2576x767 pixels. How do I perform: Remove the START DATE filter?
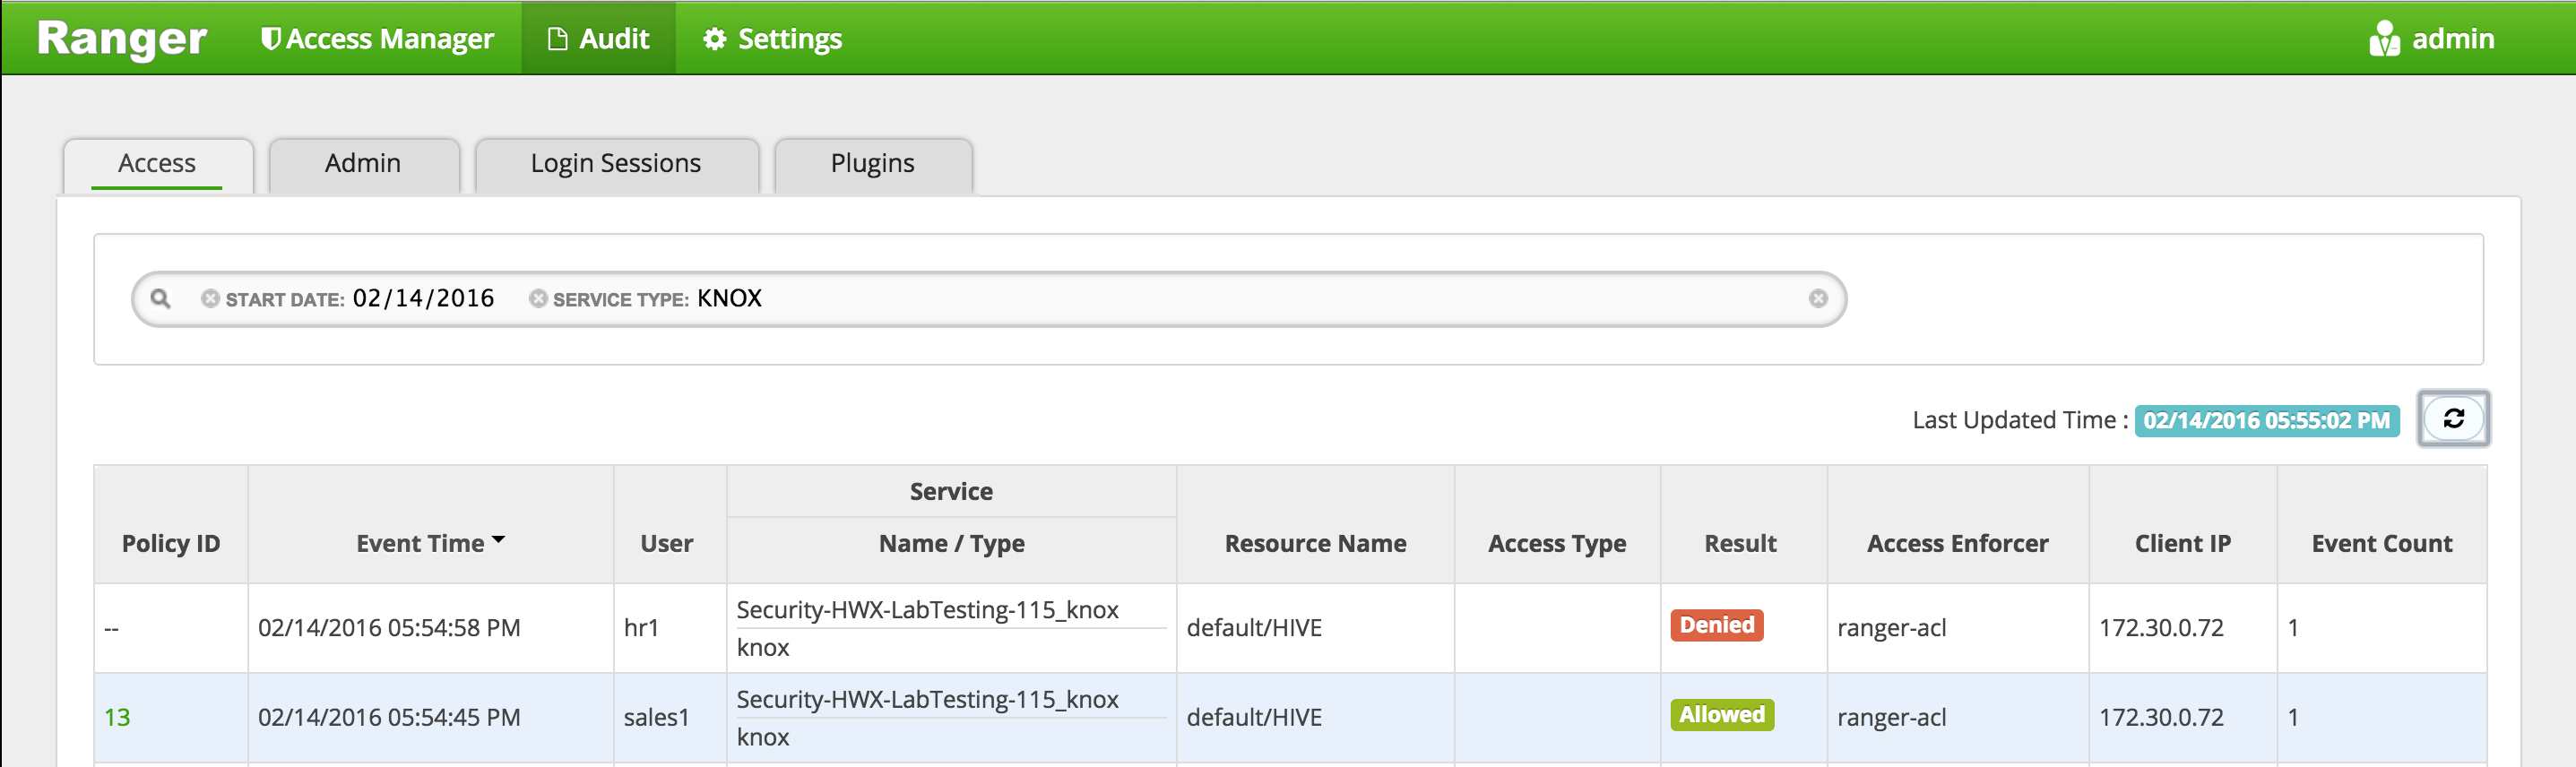coord(209,298)
